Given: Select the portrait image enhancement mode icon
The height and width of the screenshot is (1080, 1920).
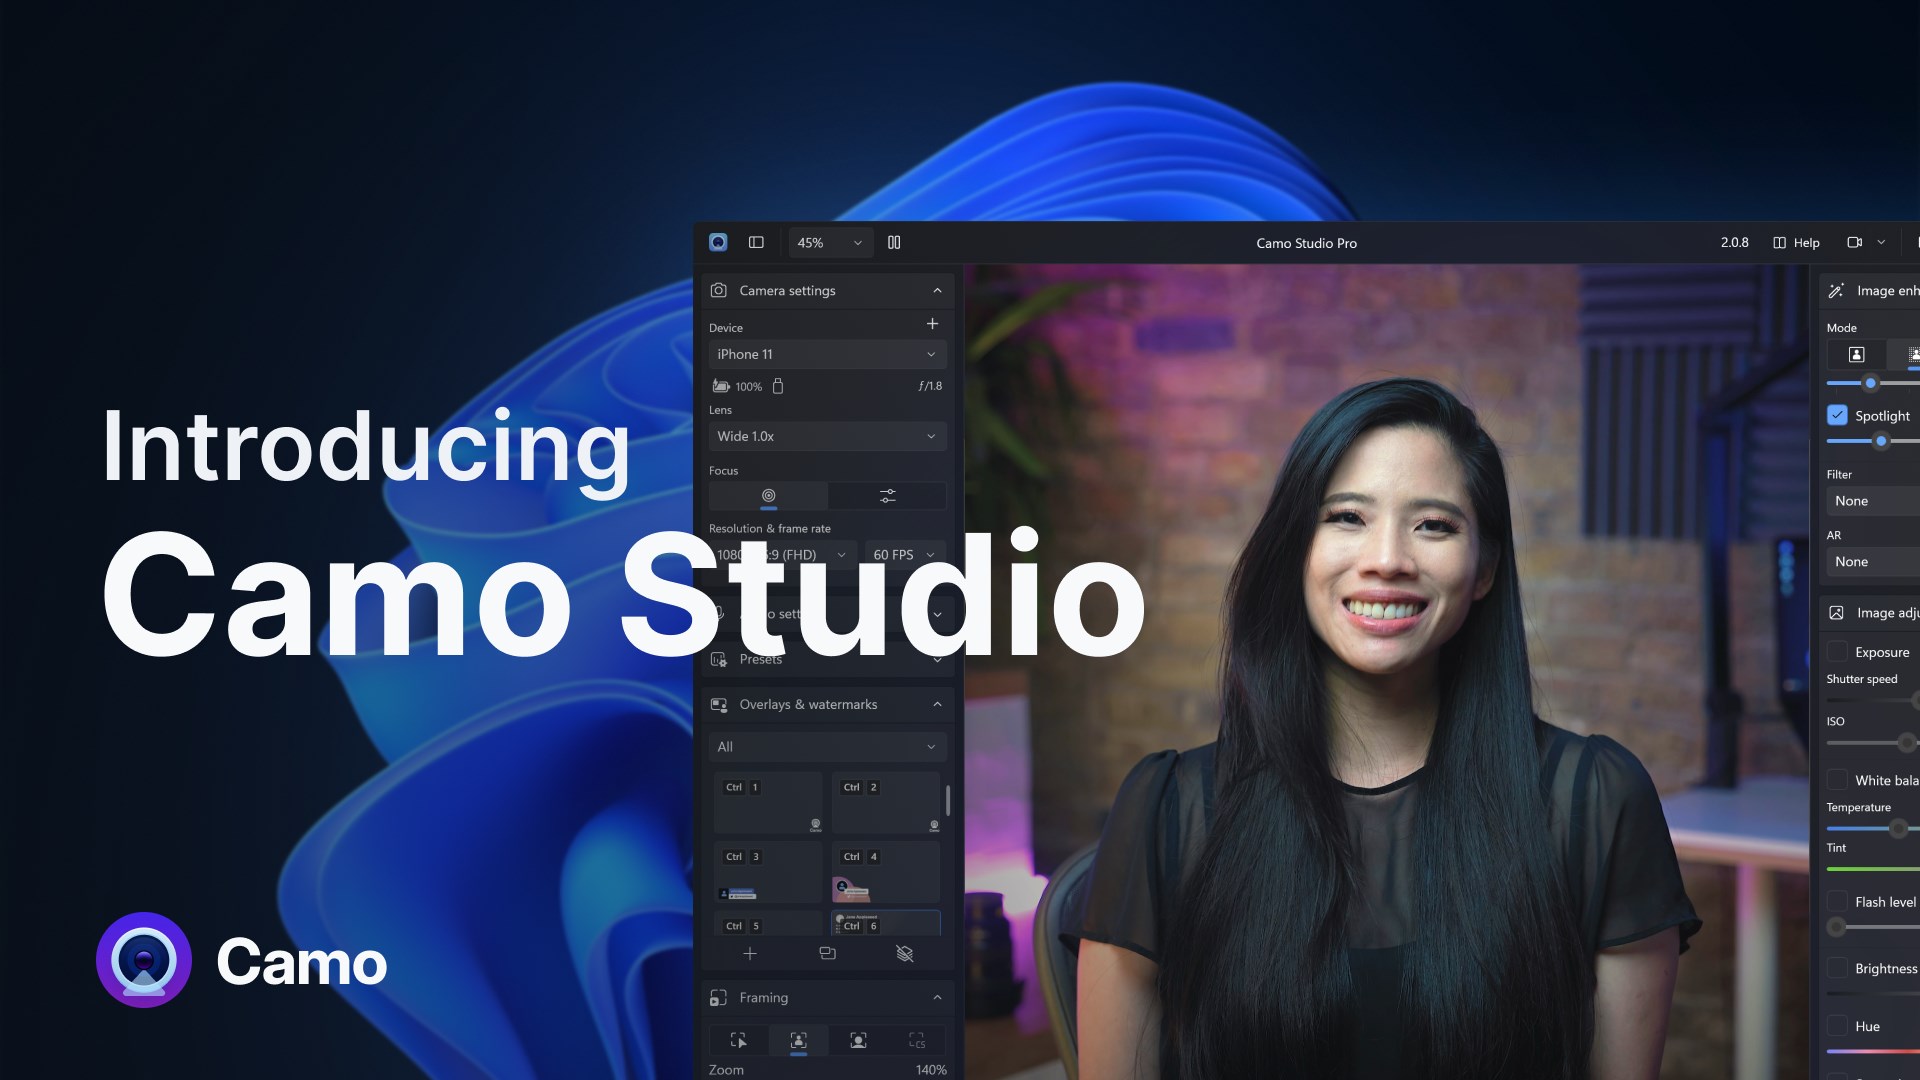Looking at the screenshot, I should coord(1856,355).
